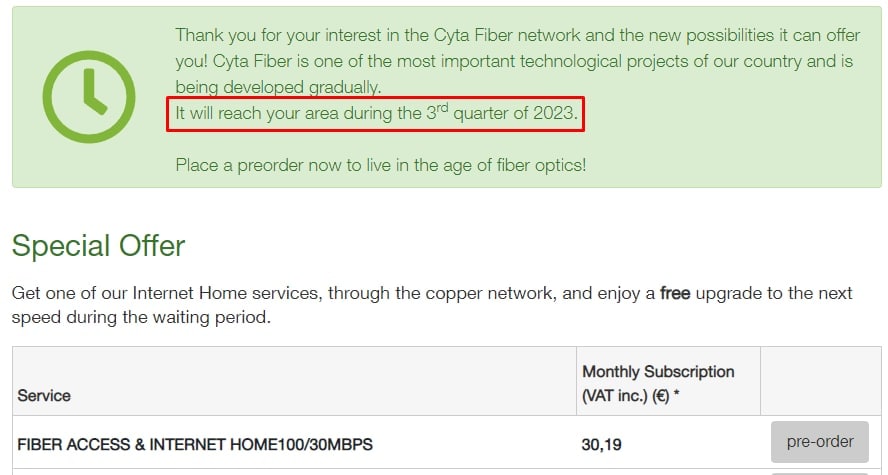Click the partially visible button below pre-order
Screen dimensions: 888x475
pyautogui.click(x=819, y=472)
